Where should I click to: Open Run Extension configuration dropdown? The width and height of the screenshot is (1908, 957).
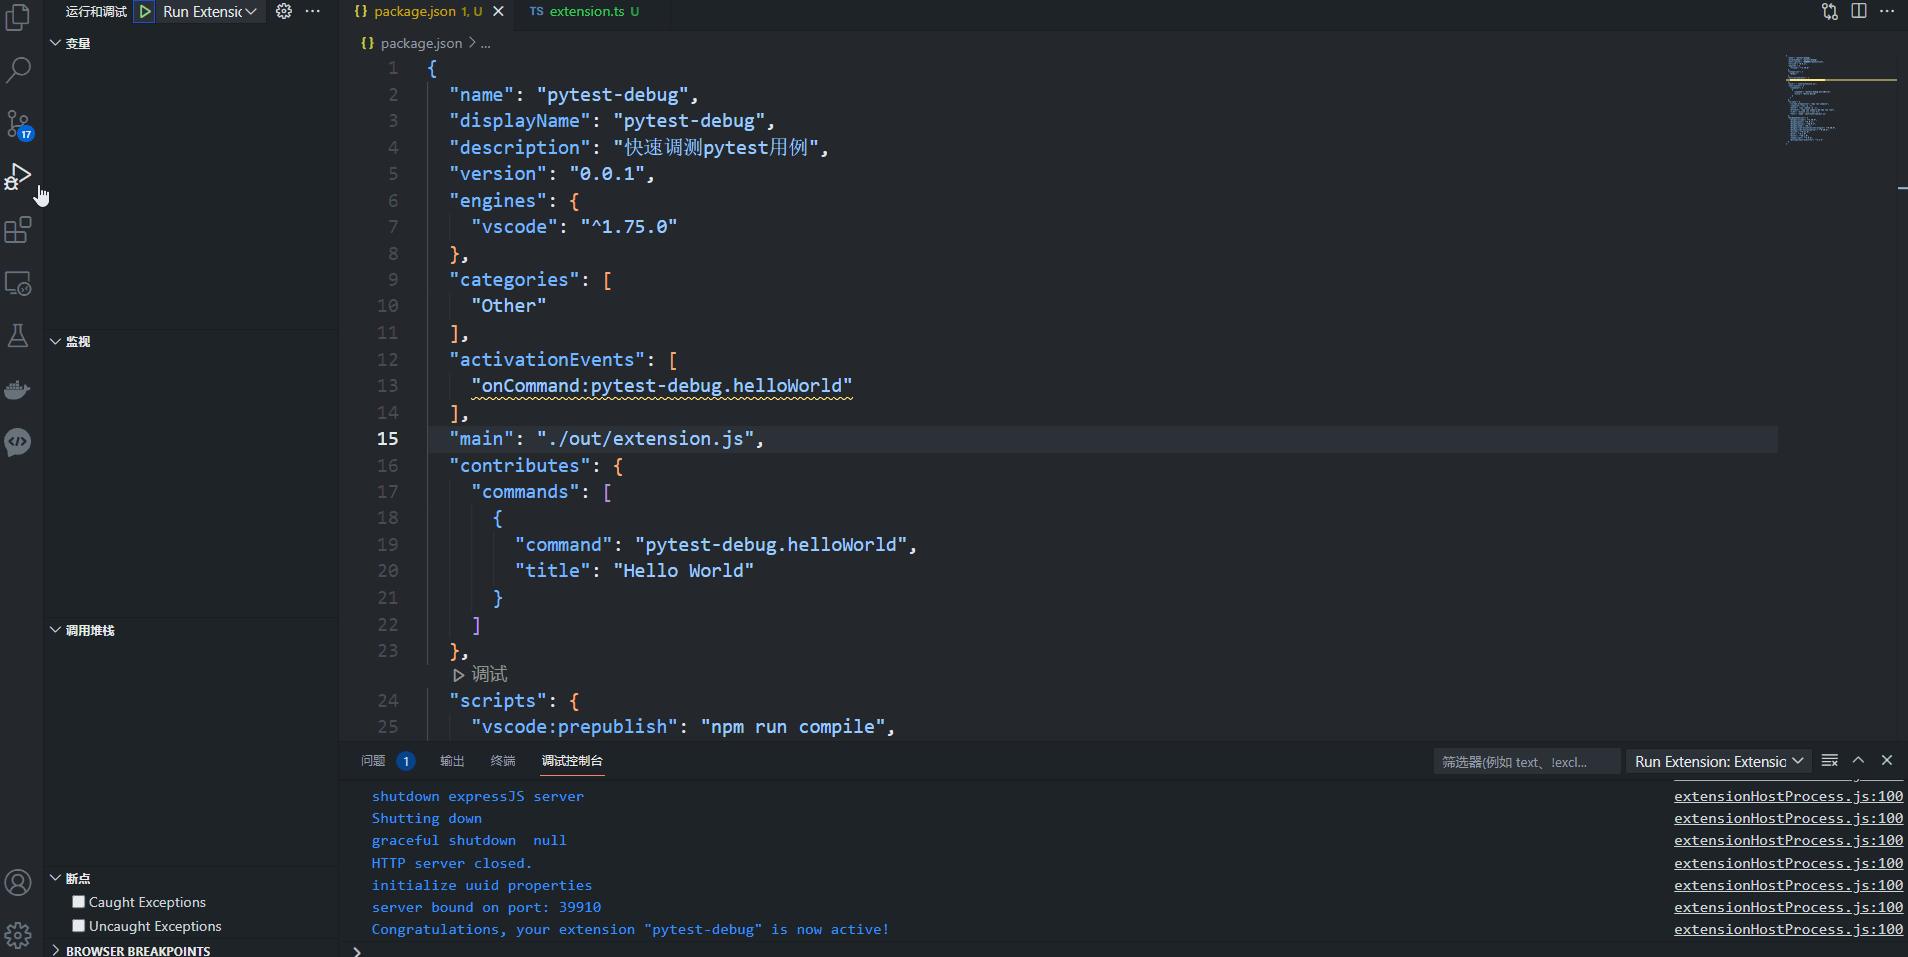pos(210,12)
